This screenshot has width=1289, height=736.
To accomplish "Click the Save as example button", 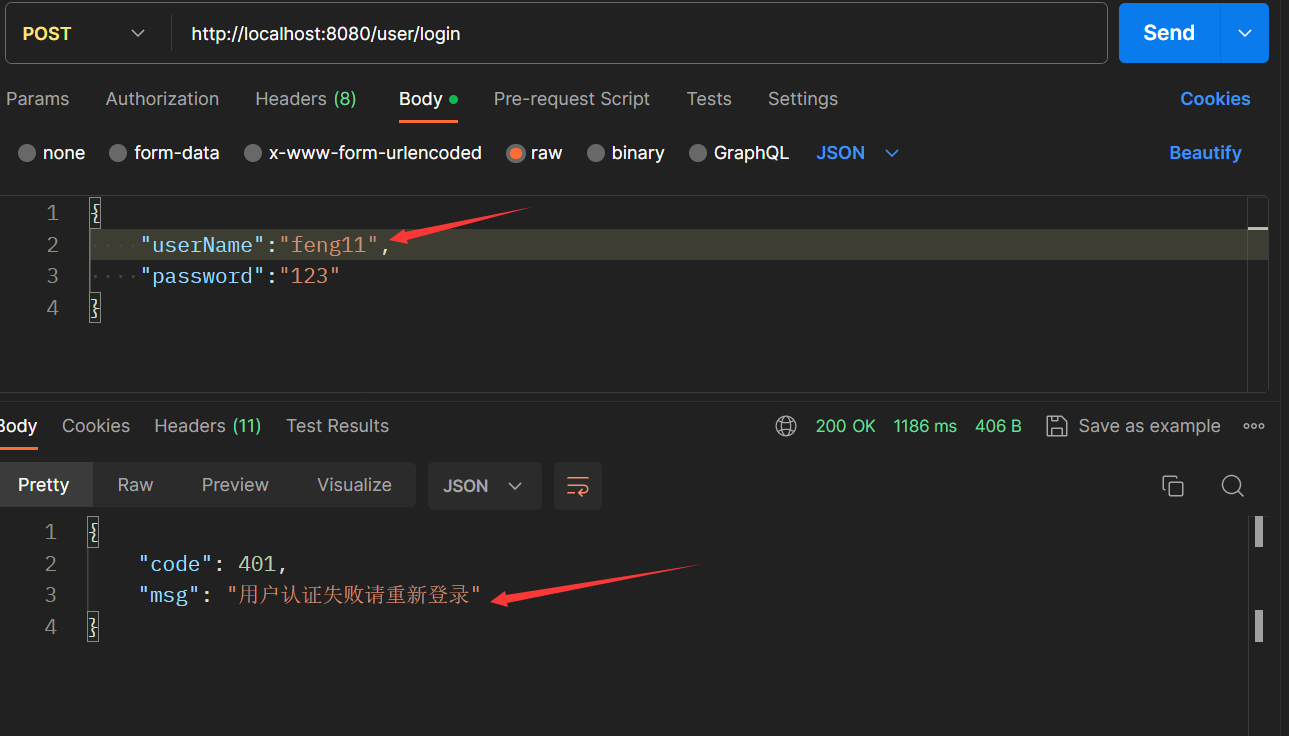I will tap(1133, 426).
